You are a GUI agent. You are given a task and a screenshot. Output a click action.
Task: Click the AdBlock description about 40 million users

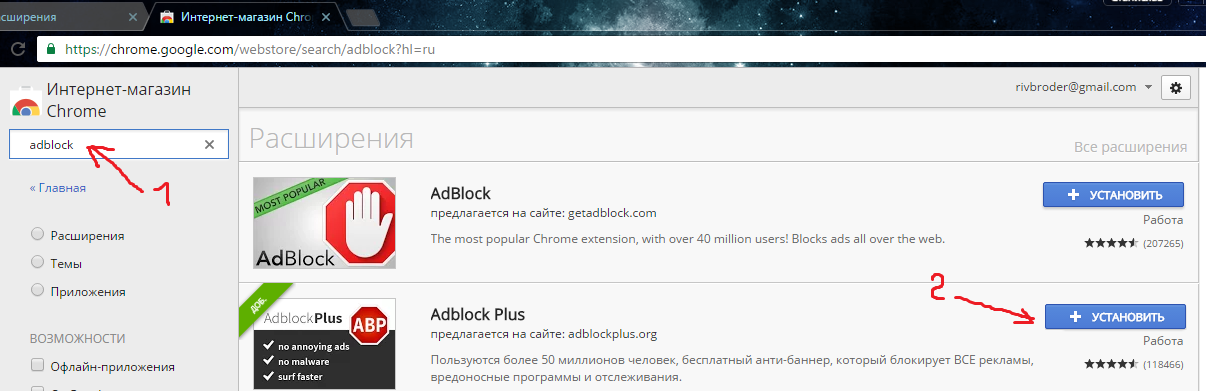click(x=687, y=239)
